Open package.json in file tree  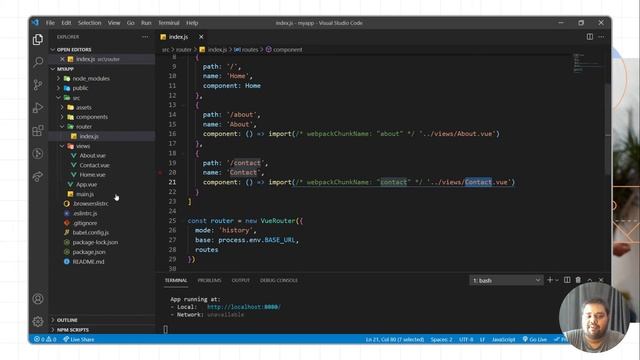pyautogui.click(x=89, y=252)
